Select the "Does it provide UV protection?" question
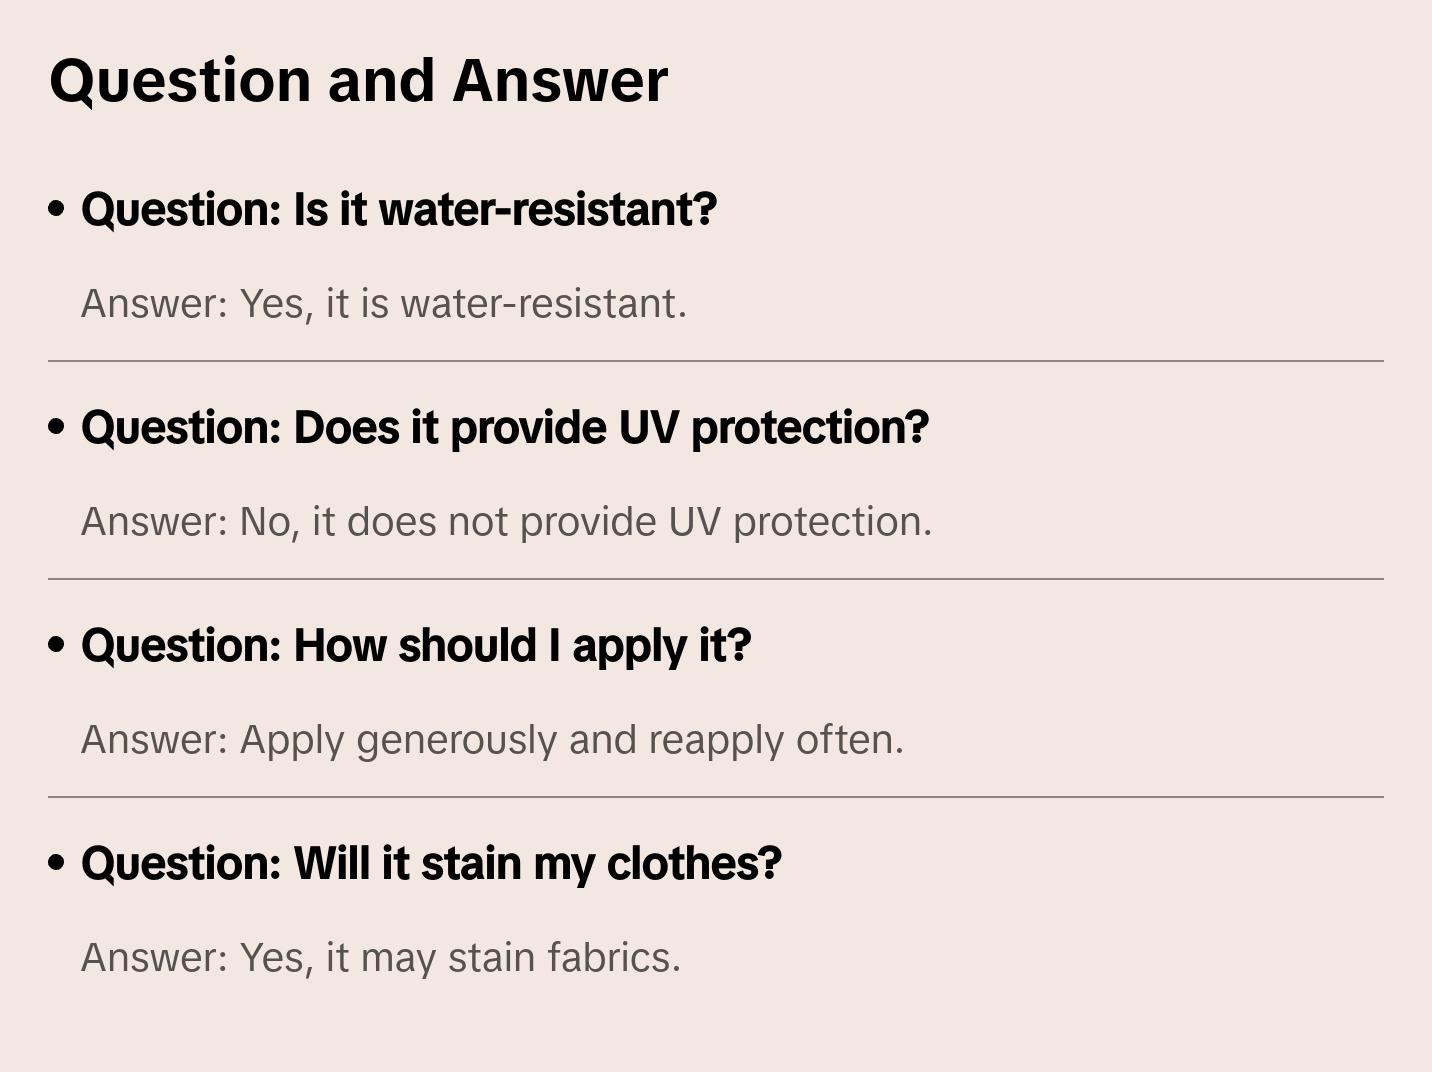Viewport: 1432px width, 1072px height. pos(505,428)
